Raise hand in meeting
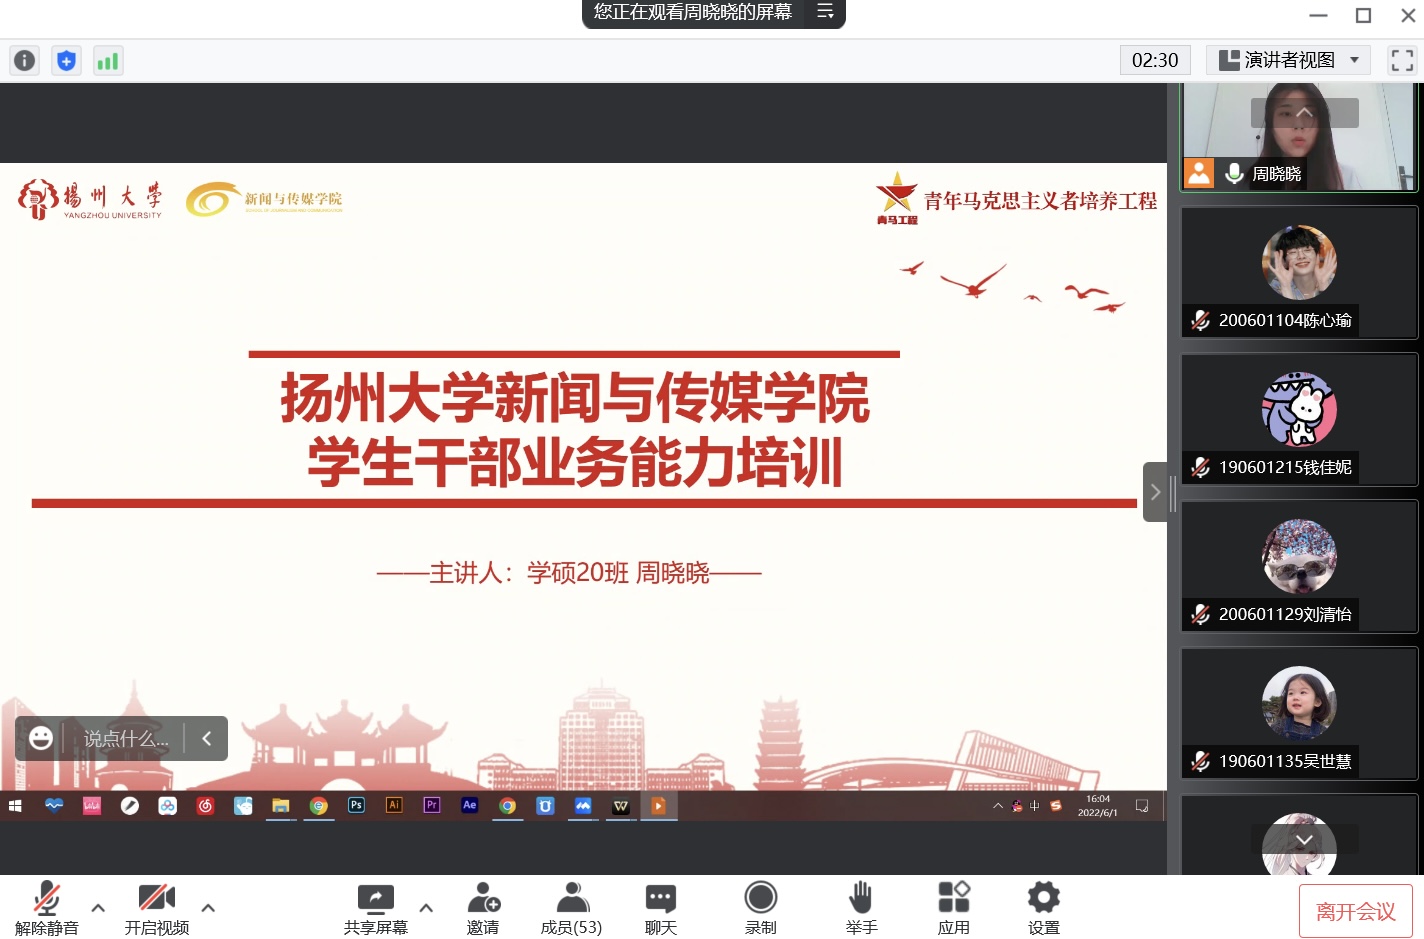Viewport: 1424px width, 939px height. [861, 908]
